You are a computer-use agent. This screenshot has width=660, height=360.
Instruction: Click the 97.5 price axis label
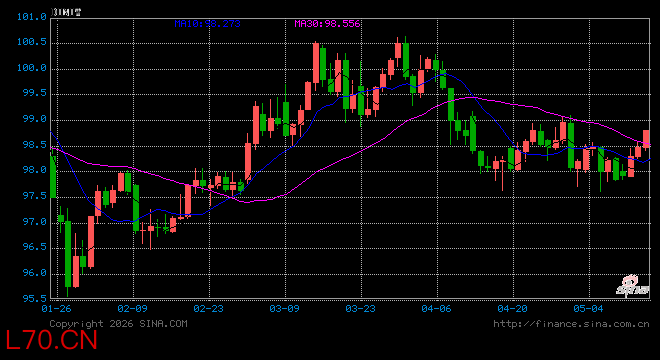(35, 196)
